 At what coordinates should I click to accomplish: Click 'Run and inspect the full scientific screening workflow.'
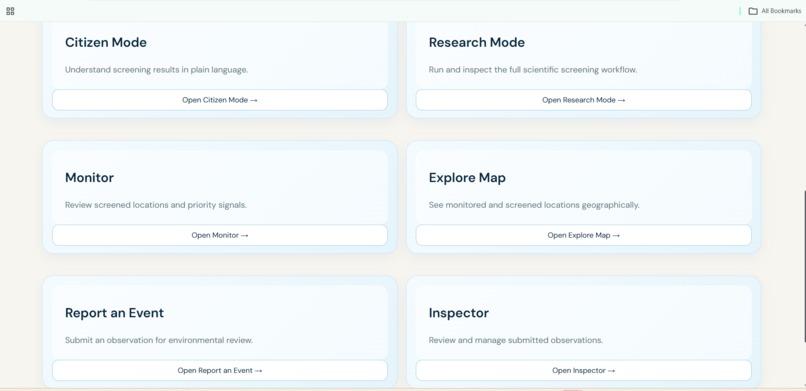click(533, 70)
